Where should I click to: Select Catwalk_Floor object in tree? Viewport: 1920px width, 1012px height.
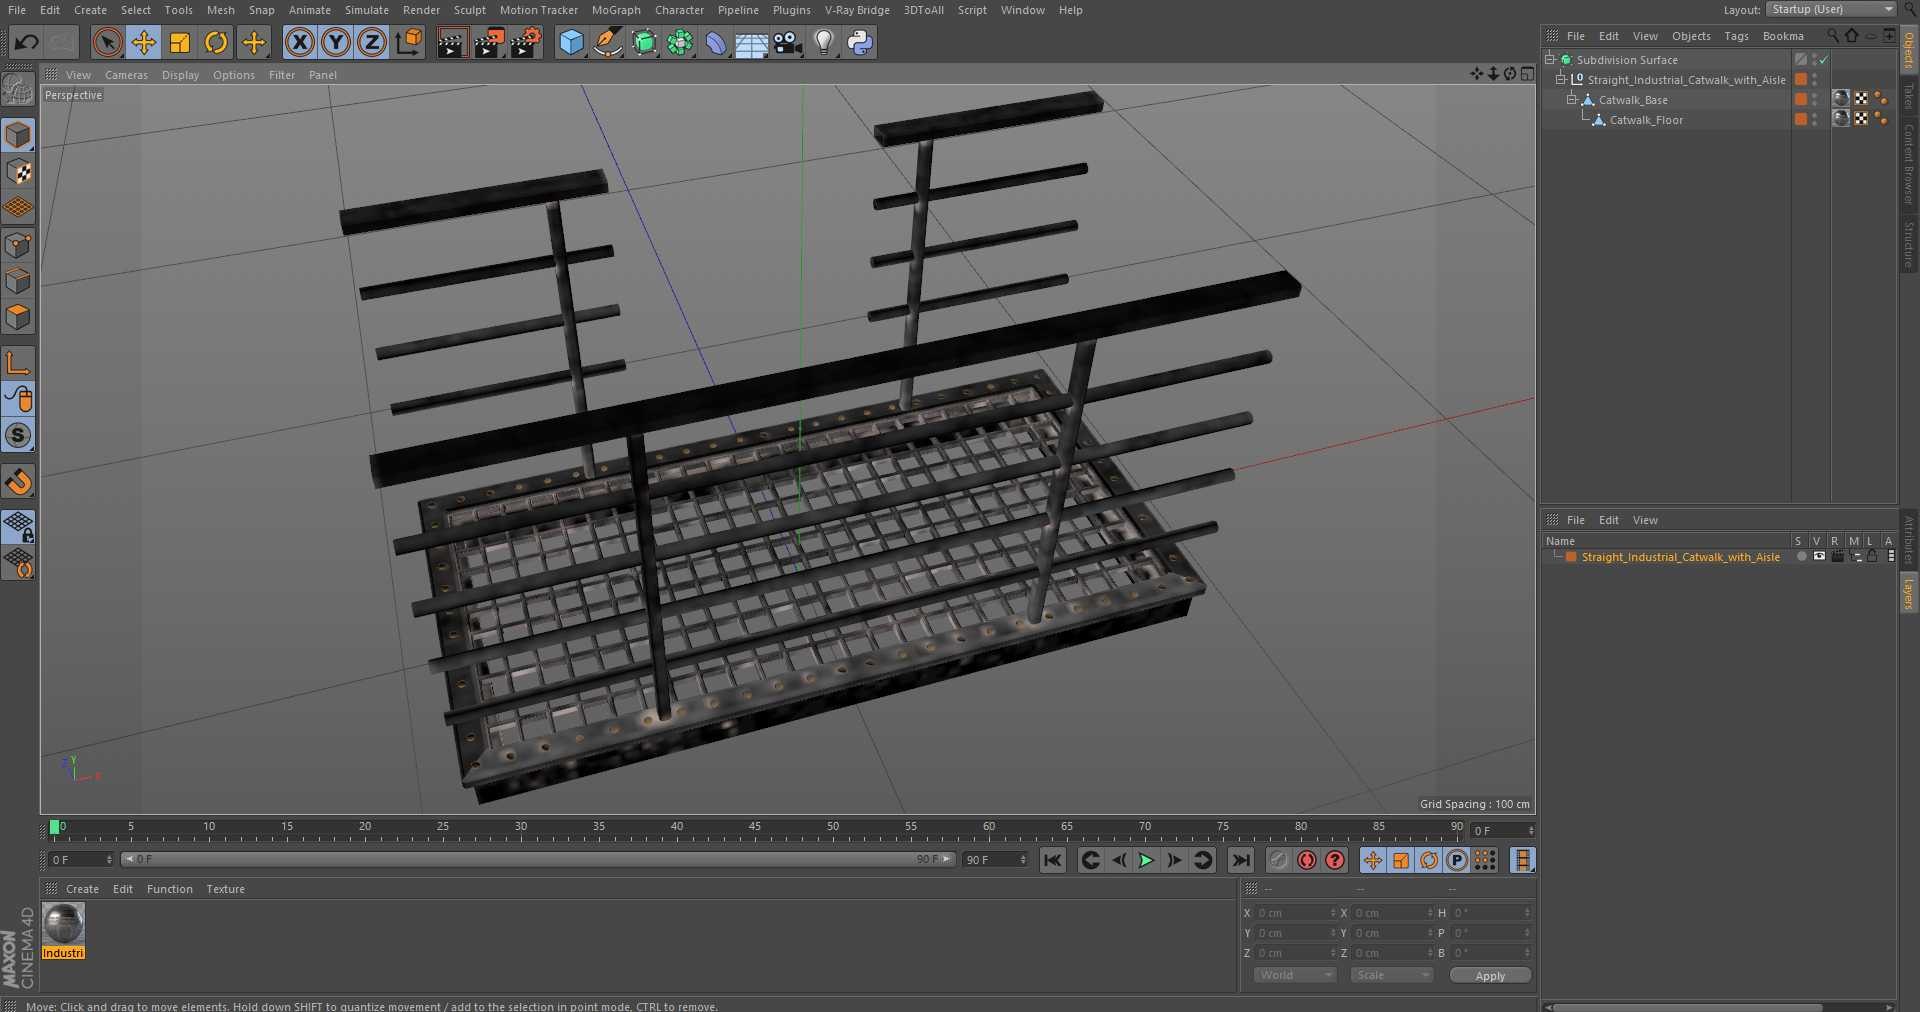(1646, 120)
